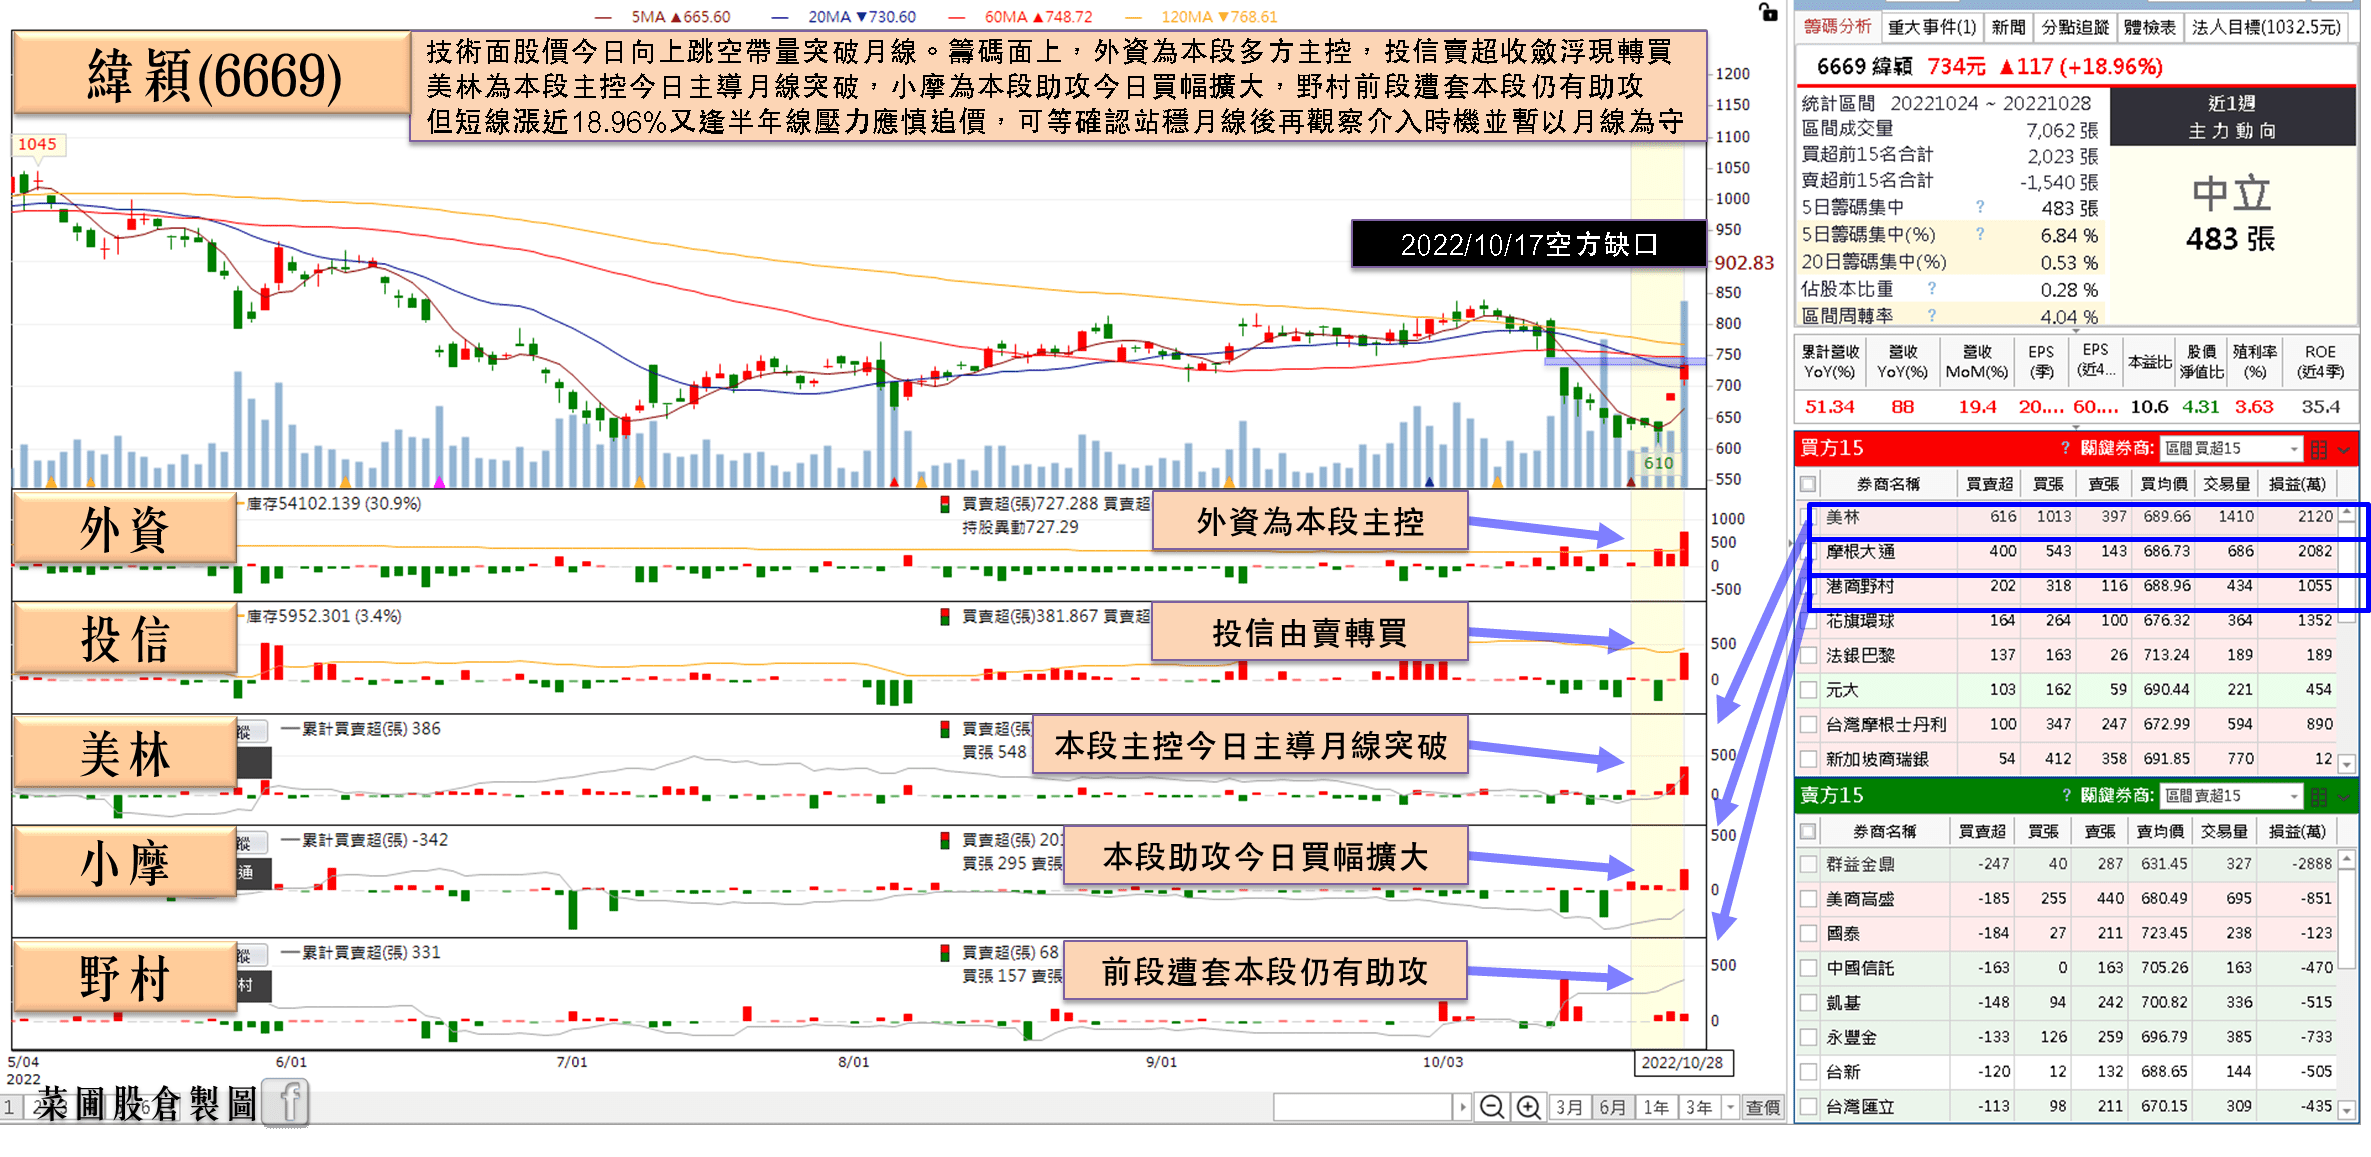Open help for 5日籌碼集中(%) row
The height and width of the screenshot is (1157, 2371).
(x=1980, y=234)
